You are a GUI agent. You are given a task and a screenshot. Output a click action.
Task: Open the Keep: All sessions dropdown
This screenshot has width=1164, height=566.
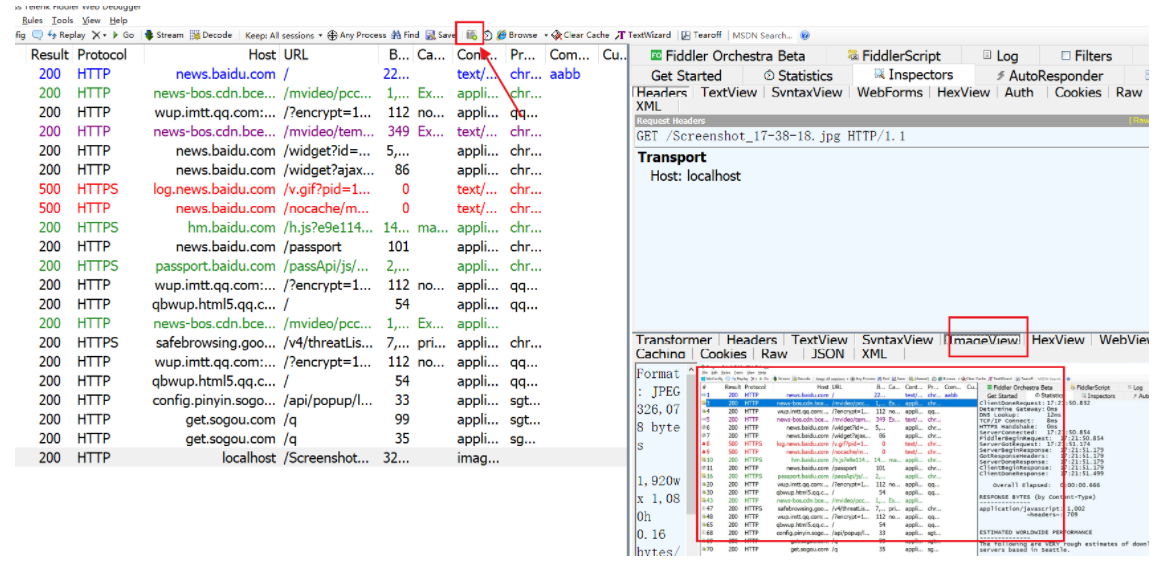click(x=284, y=35)
